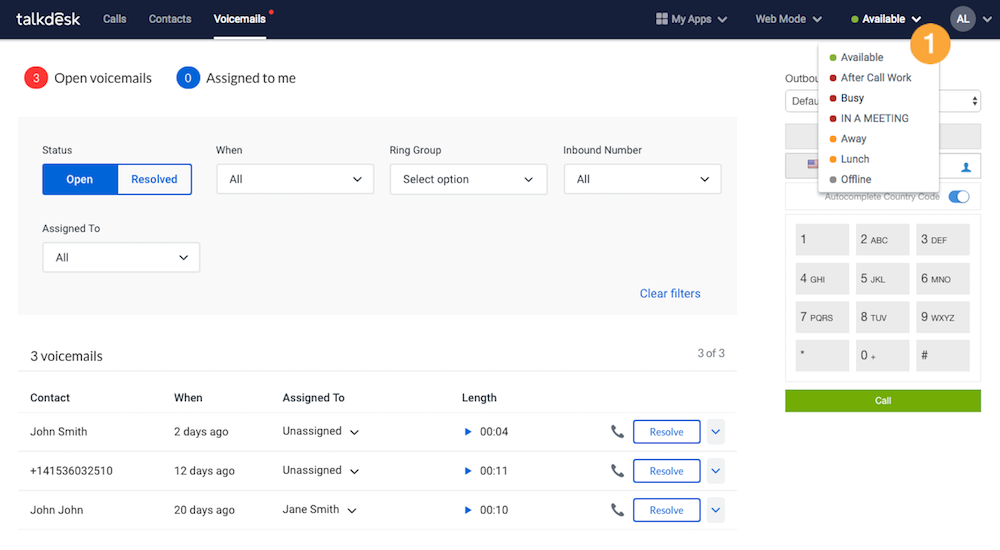The image size is (1000, 550).
Task: Open the Voicemails tab
Action: 239,19
